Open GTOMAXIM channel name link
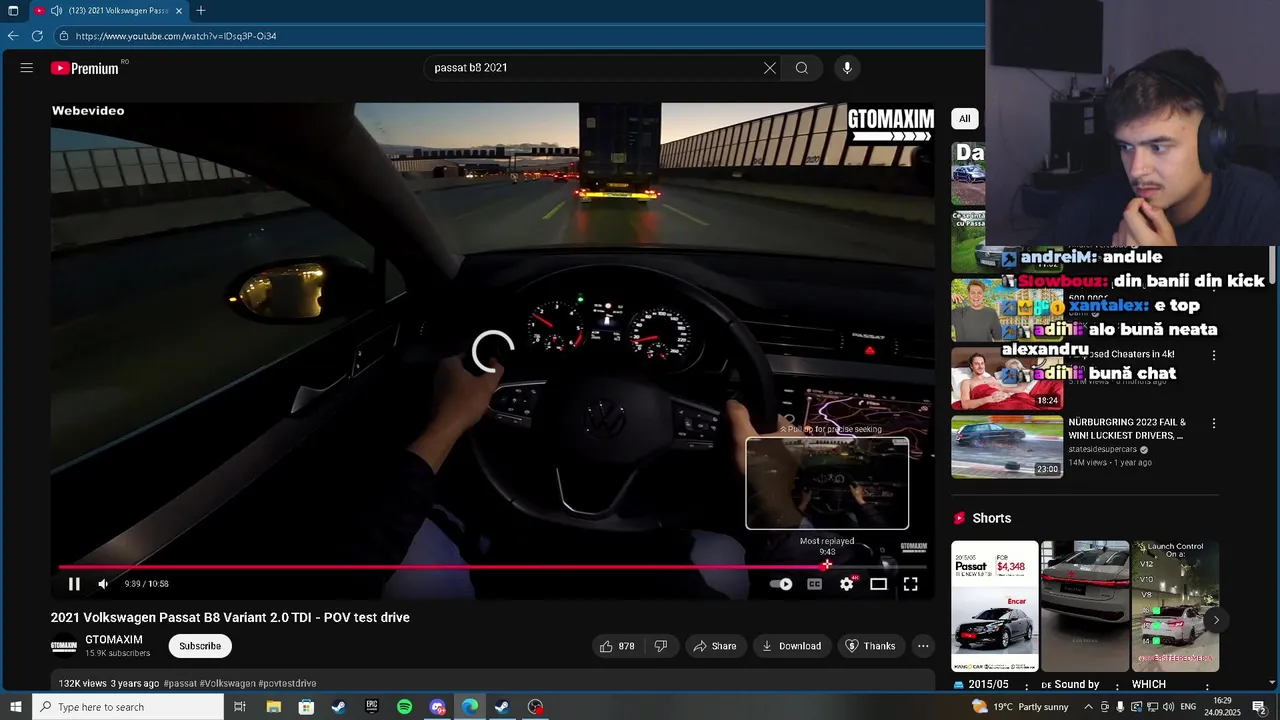This screenshot has height=720, width=1280. 114,640
